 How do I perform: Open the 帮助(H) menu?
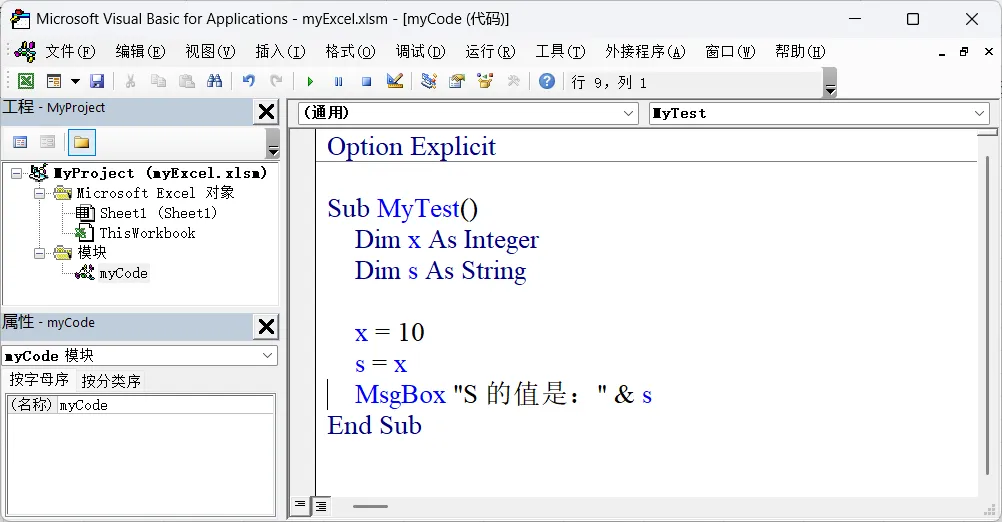(x=800, y=51)
